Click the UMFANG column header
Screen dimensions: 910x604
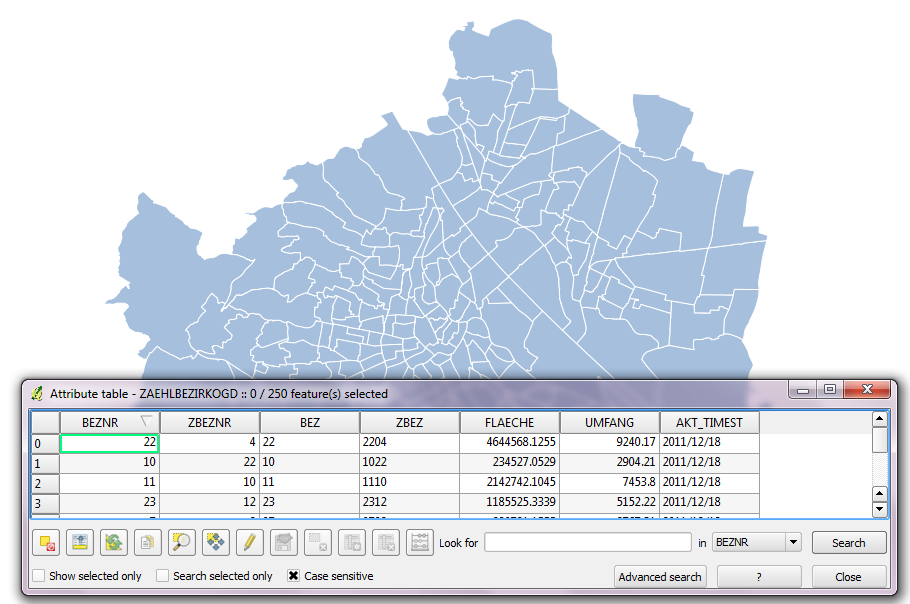click(x=609, y=422)
